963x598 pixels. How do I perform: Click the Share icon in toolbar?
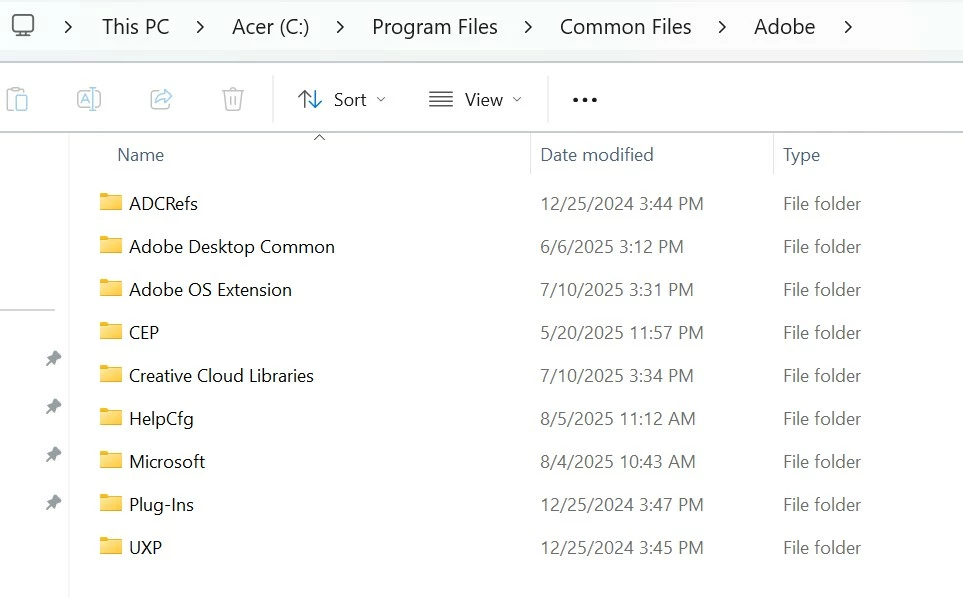tap(161, 99)
